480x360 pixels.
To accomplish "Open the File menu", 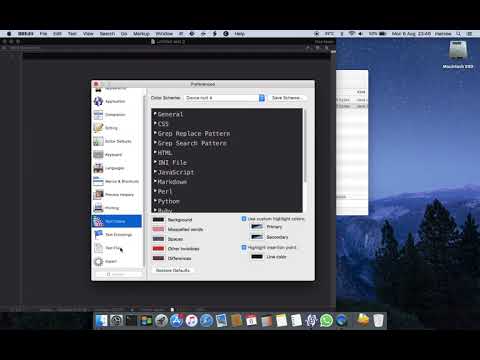I will tap(43, 34).
